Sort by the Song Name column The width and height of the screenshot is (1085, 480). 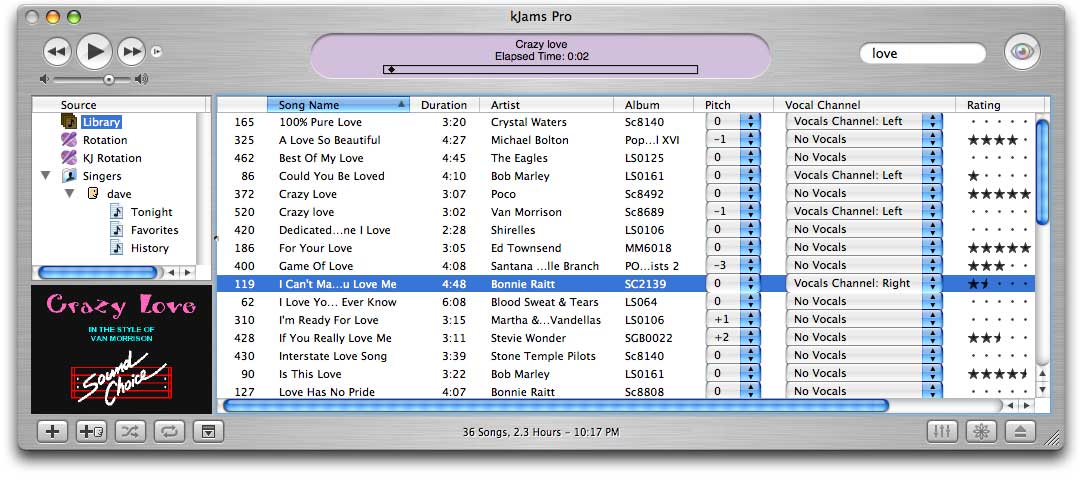tap(338, 104)
